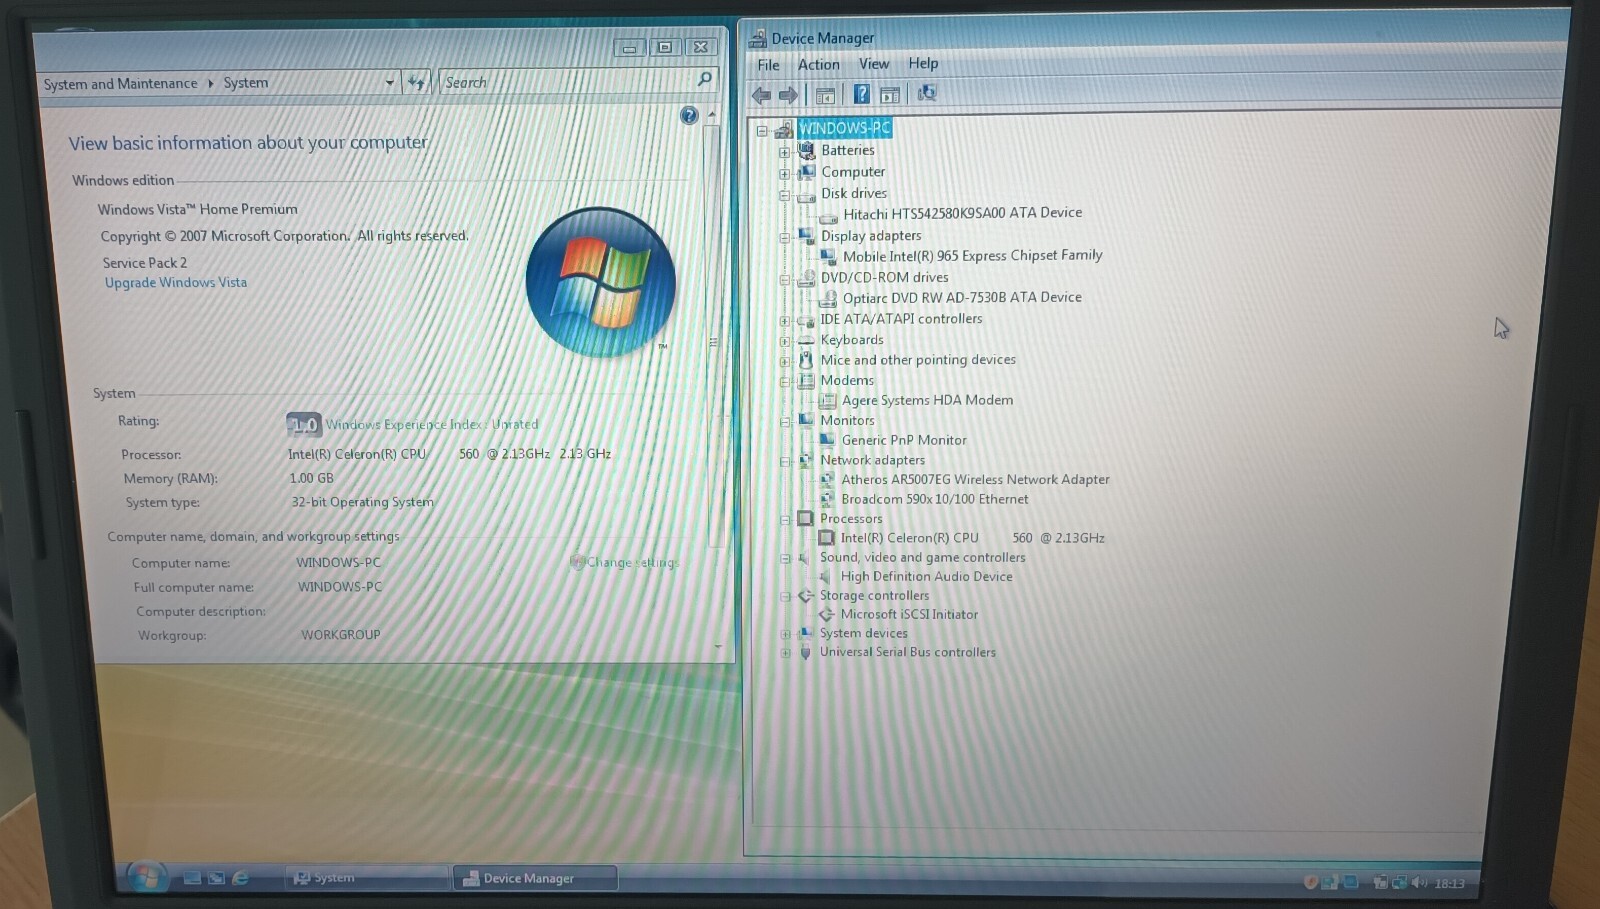Expand IDE ATA/ATAPI controllers category
This screenshot has height=909, width=1600.
[x=785, y=321]
